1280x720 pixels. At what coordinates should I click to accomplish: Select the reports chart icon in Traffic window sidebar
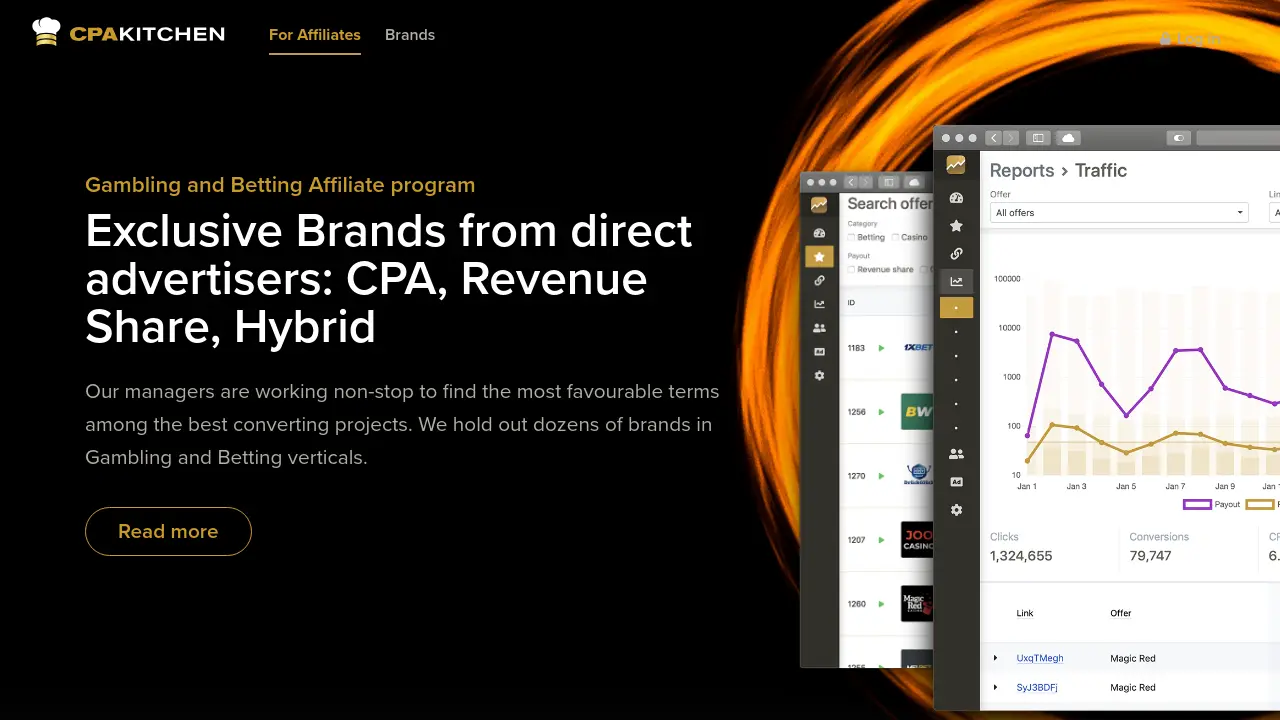(x=956, y=282)
